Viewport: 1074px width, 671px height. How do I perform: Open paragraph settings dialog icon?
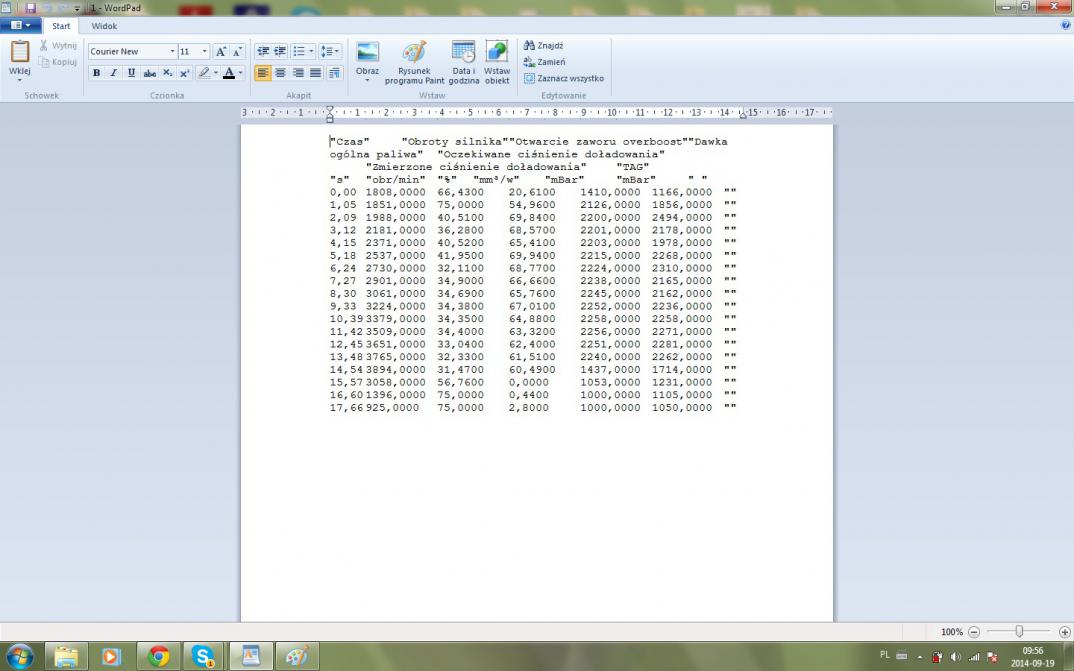(334, 73)
